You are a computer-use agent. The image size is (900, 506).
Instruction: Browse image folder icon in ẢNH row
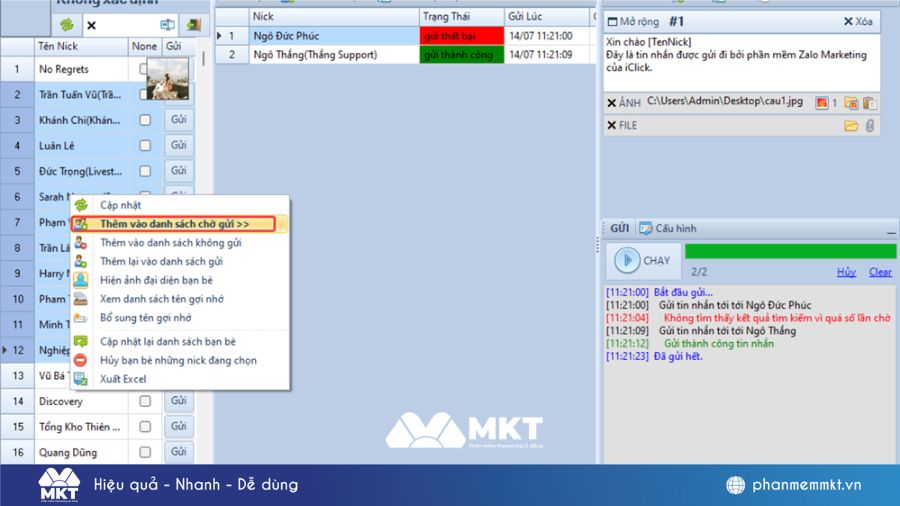pyautogui.click(x=851, y=103)
